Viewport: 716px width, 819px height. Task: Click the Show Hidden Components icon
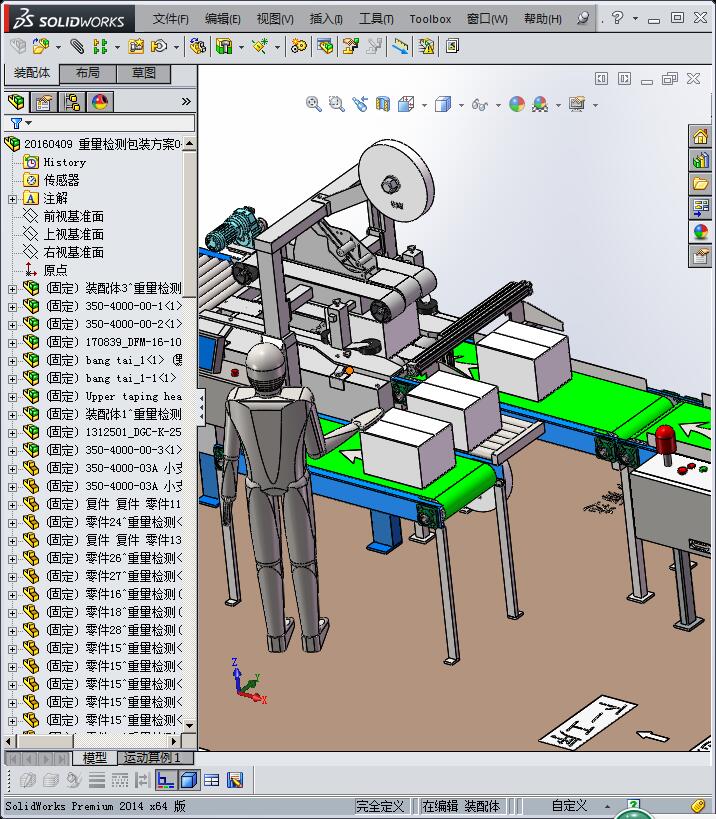point(197,46)
